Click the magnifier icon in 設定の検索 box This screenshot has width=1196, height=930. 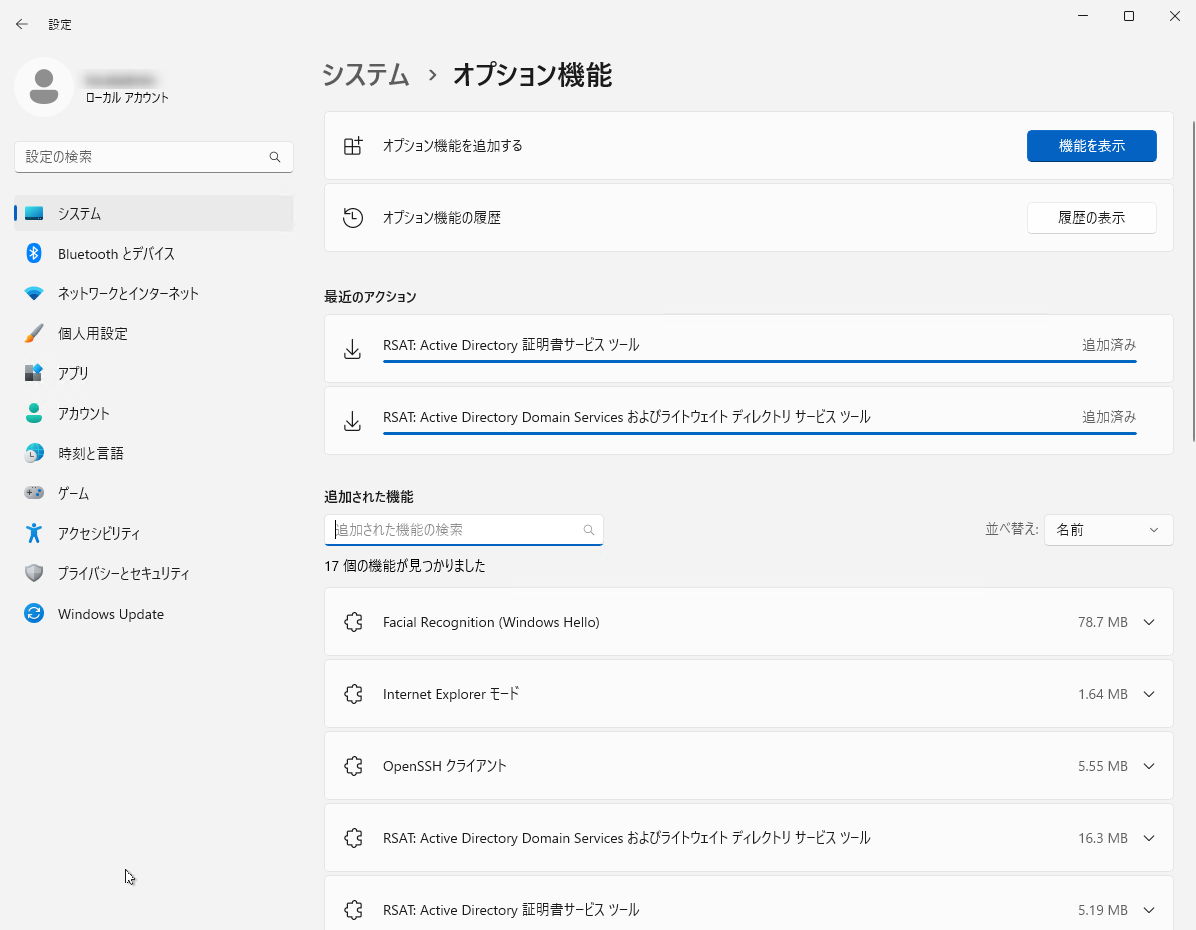[x=275, y=157]
